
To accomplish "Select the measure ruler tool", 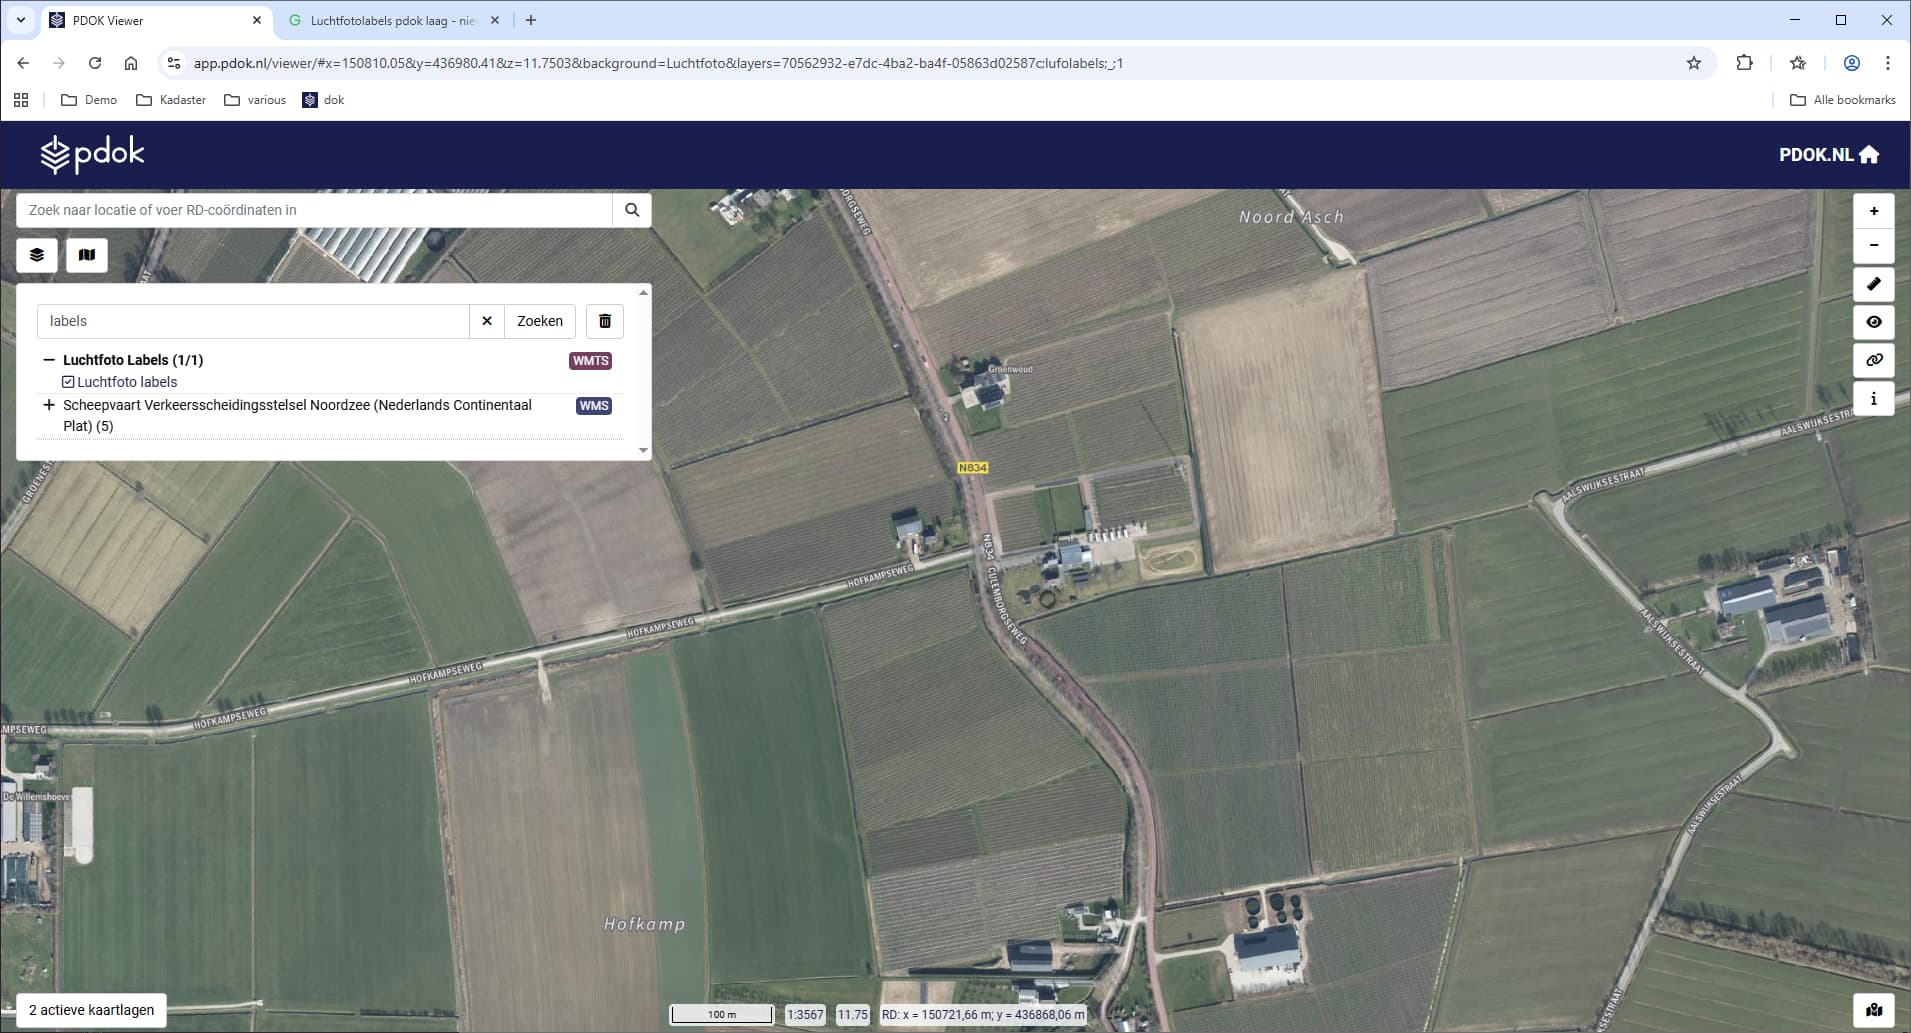I will [x=1873, y=284].
